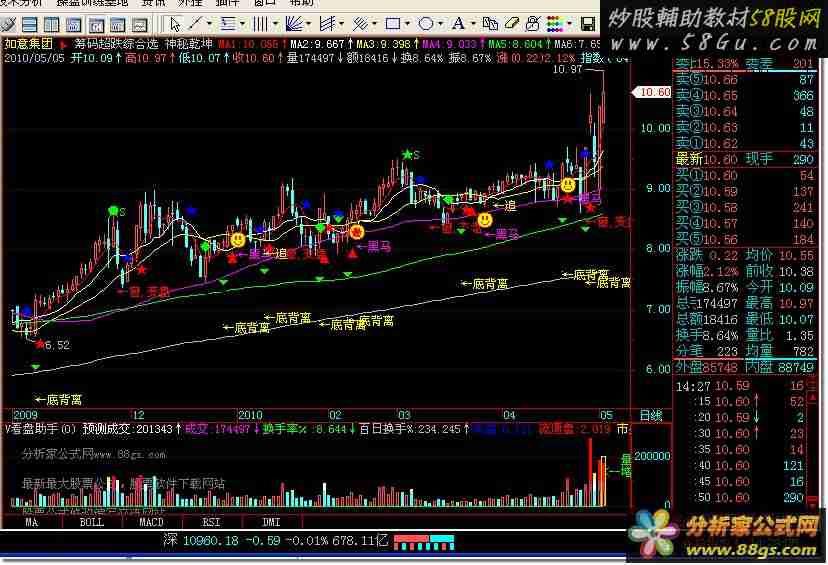
Task: Click the red-cyan market breadth bar
Action: (x=424, y=542)
